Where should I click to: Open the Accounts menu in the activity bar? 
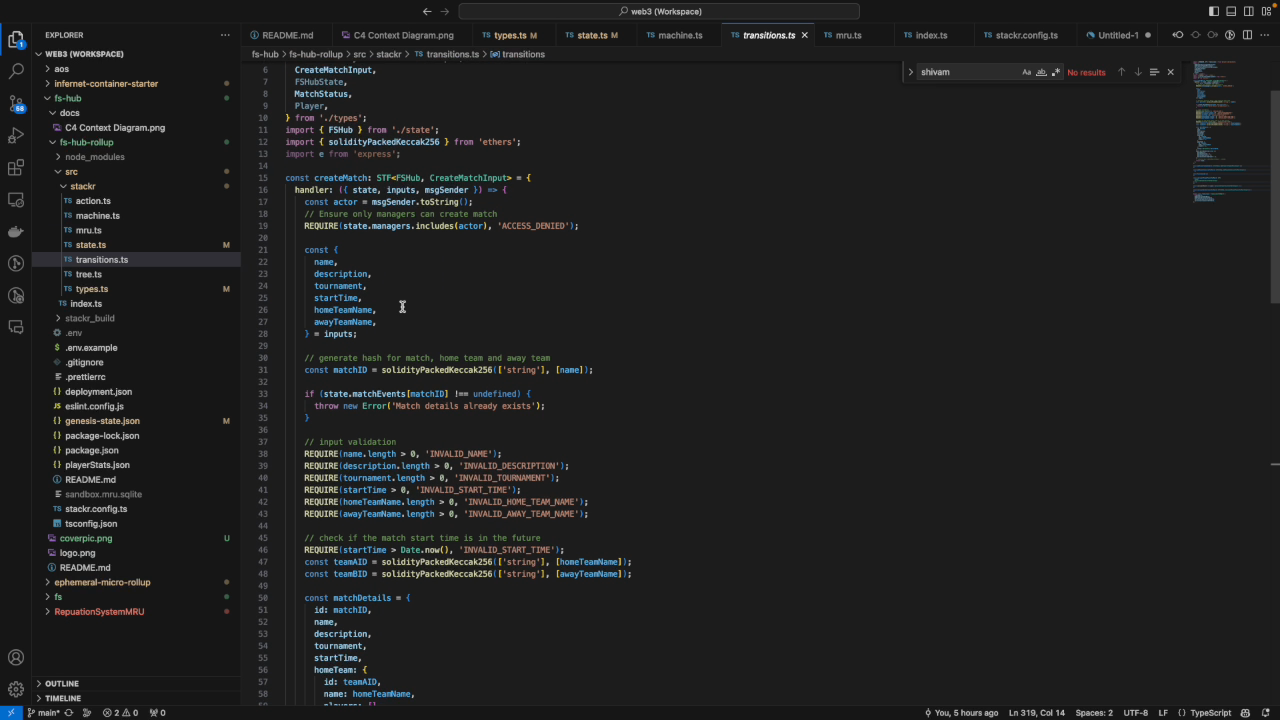point(16,658)
